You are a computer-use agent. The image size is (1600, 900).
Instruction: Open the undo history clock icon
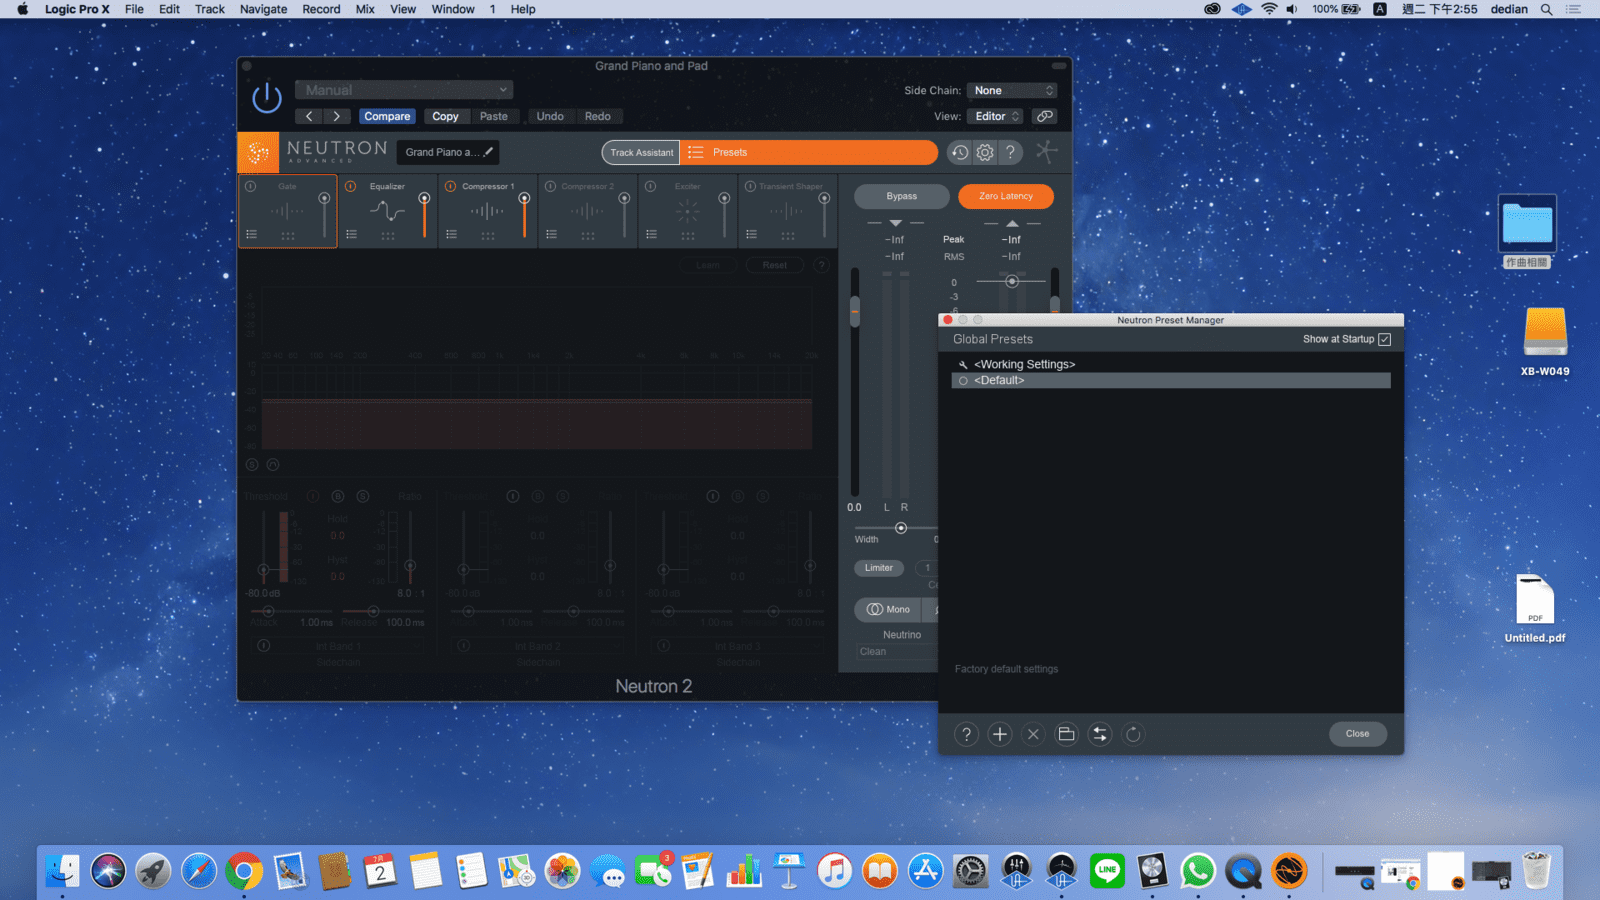pyautogui.click(x=959, y=152)
